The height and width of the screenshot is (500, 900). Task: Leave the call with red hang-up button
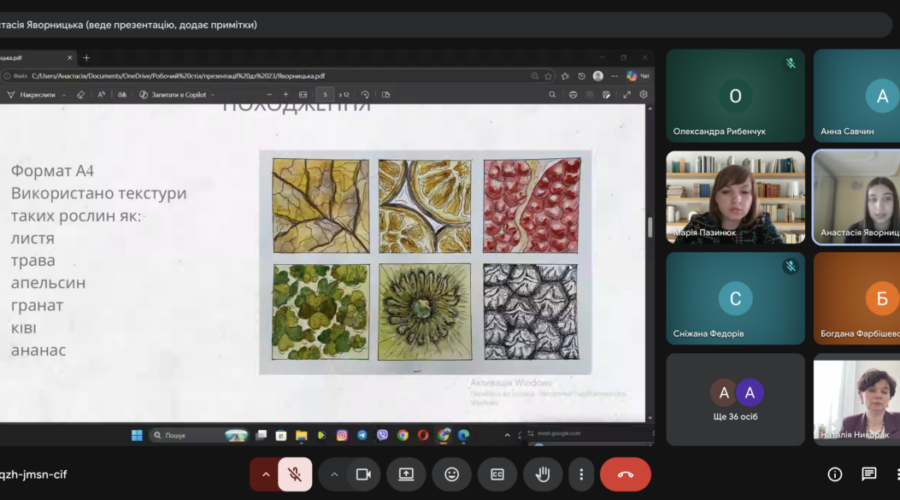625,474
